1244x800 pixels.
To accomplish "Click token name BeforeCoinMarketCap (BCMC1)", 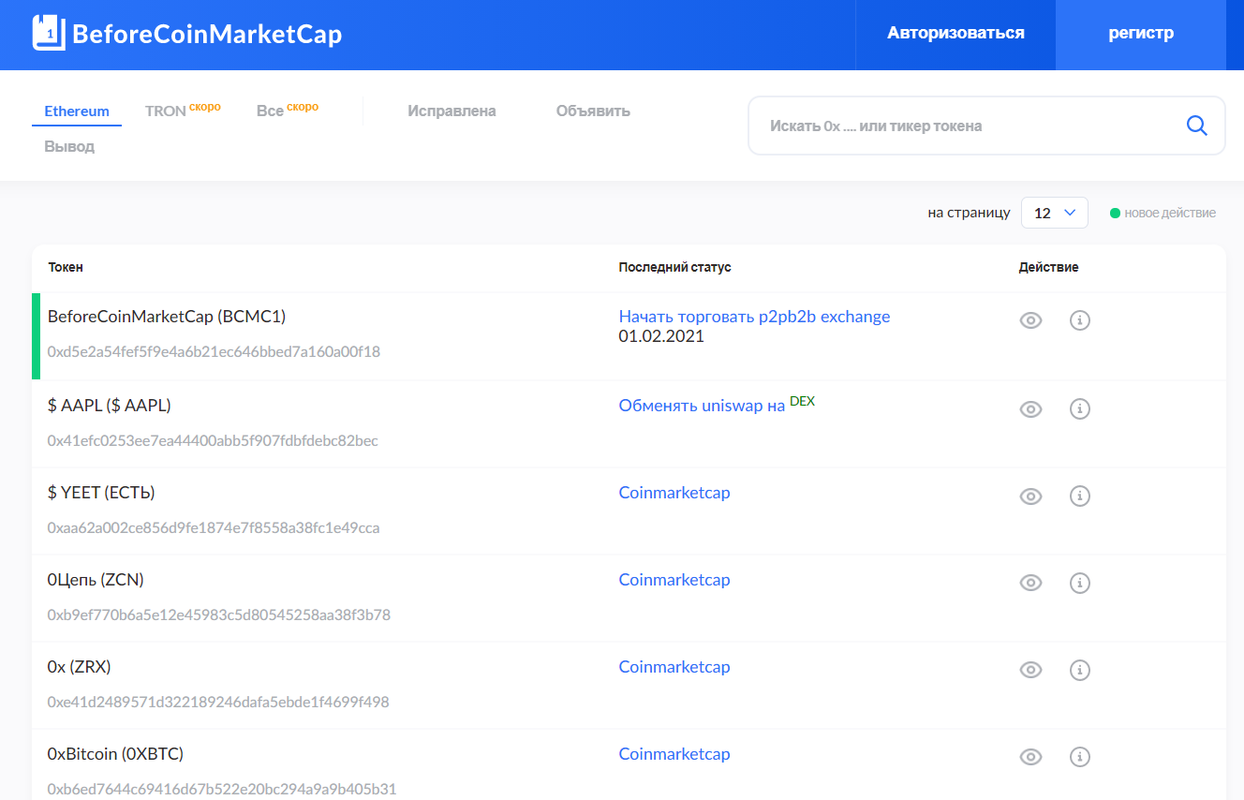I will point(167,316).
